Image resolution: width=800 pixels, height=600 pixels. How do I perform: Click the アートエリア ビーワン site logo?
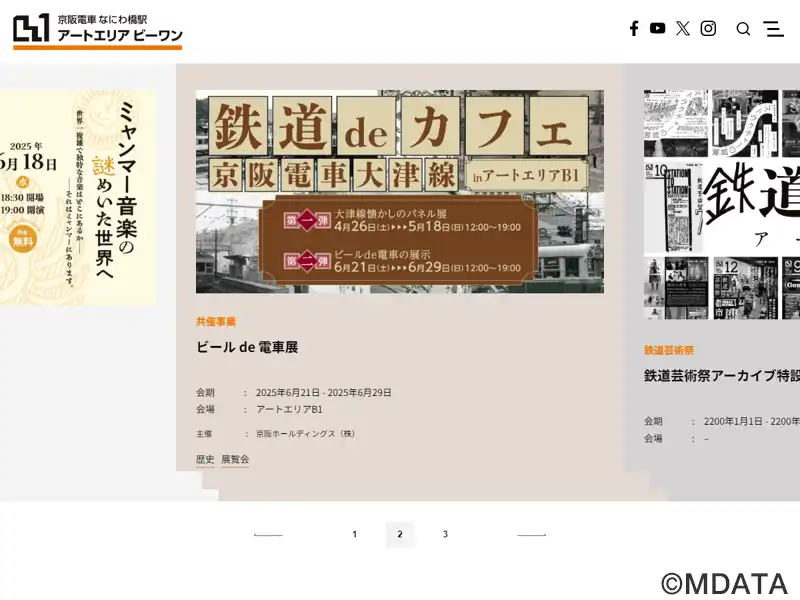97,31
